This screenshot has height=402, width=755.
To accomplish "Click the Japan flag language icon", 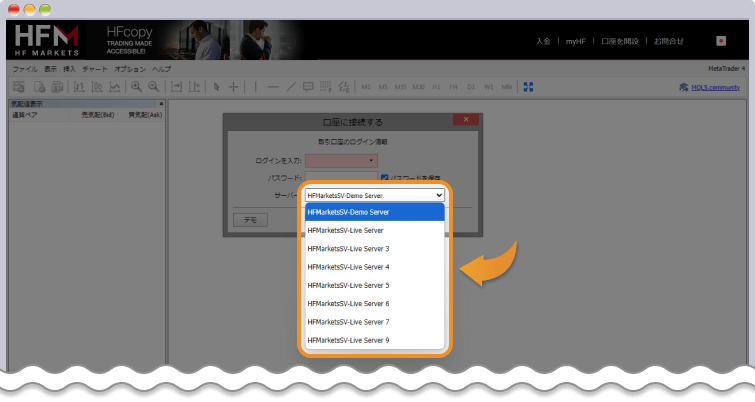I will [721, 41].
